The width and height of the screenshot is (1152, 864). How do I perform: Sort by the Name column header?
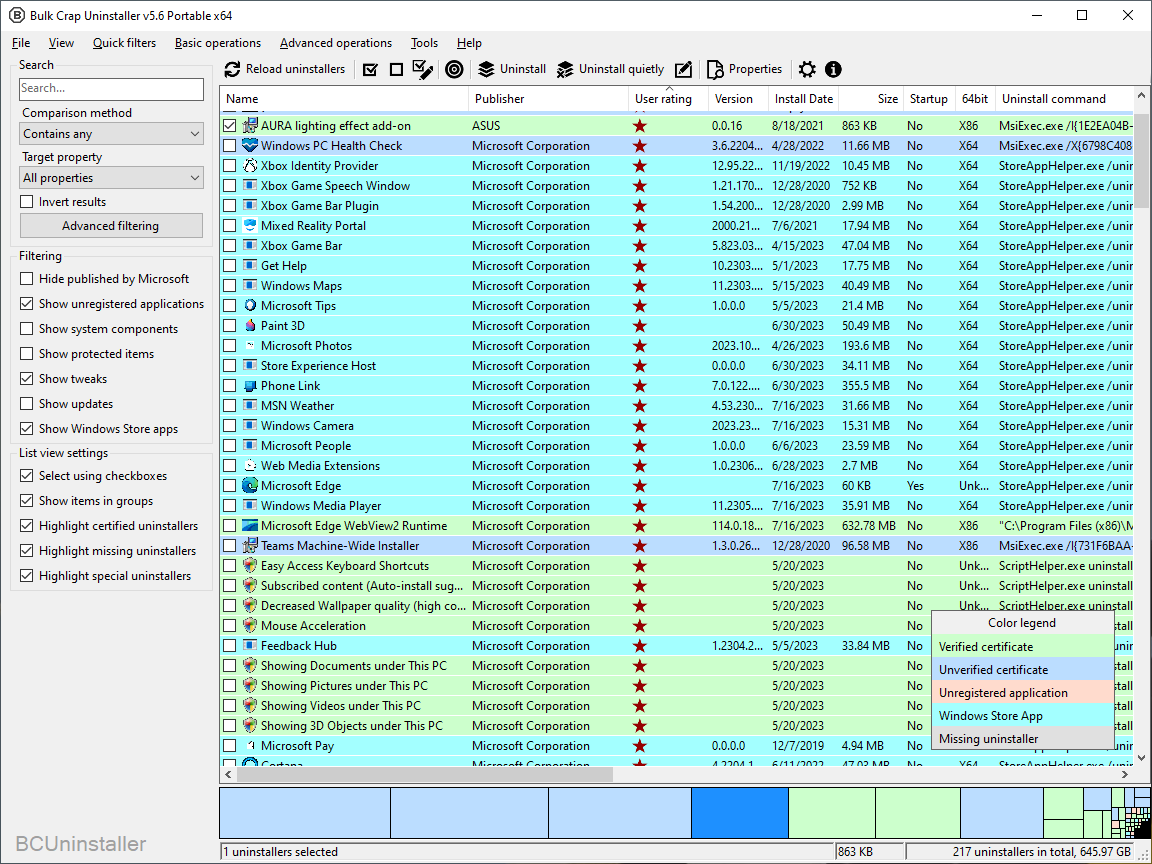point(344,98)
